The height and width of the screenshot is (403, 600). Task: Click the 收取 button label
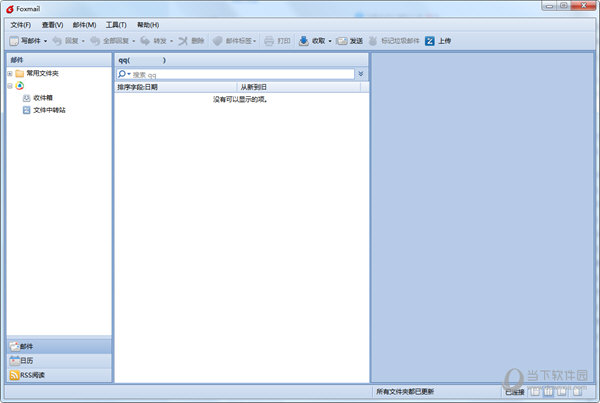(318, 41)
